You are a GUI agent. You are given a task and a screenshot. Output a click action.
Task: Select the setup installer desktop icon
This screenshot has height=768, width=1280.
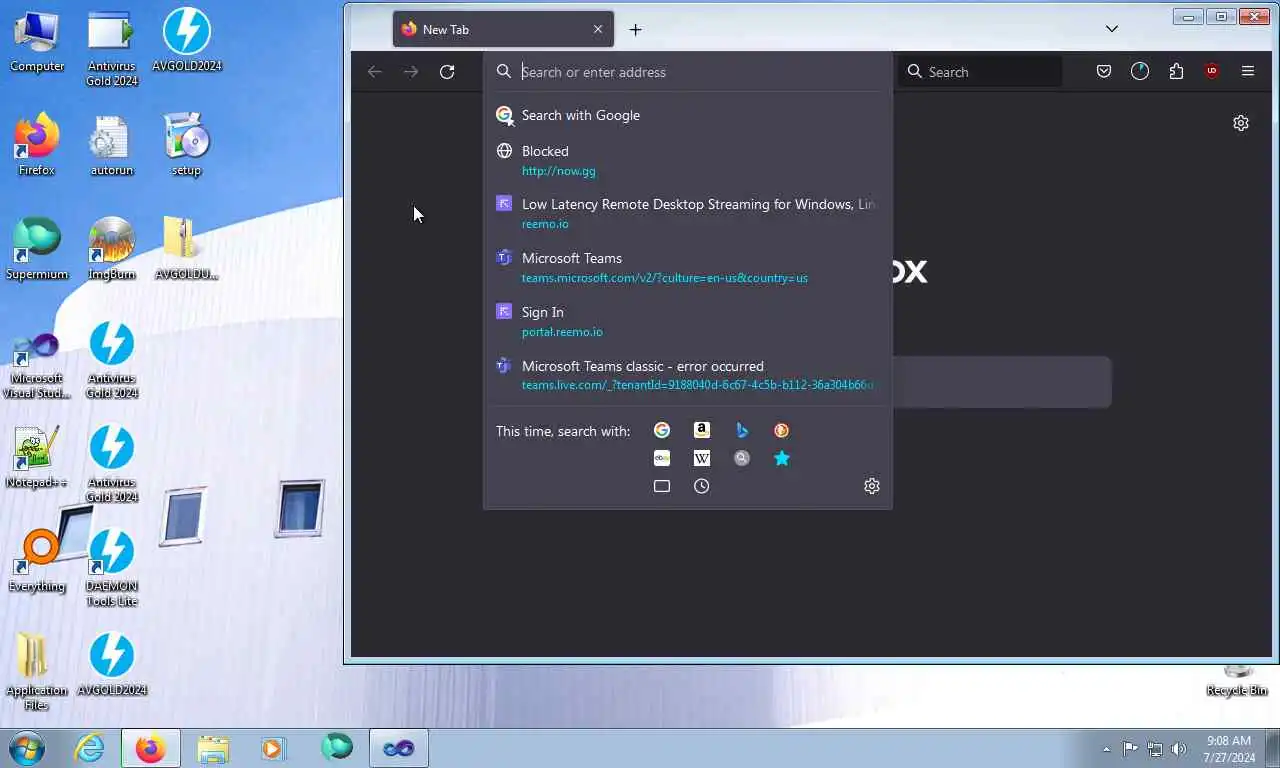pyautogui.click(x=186, y=146)
